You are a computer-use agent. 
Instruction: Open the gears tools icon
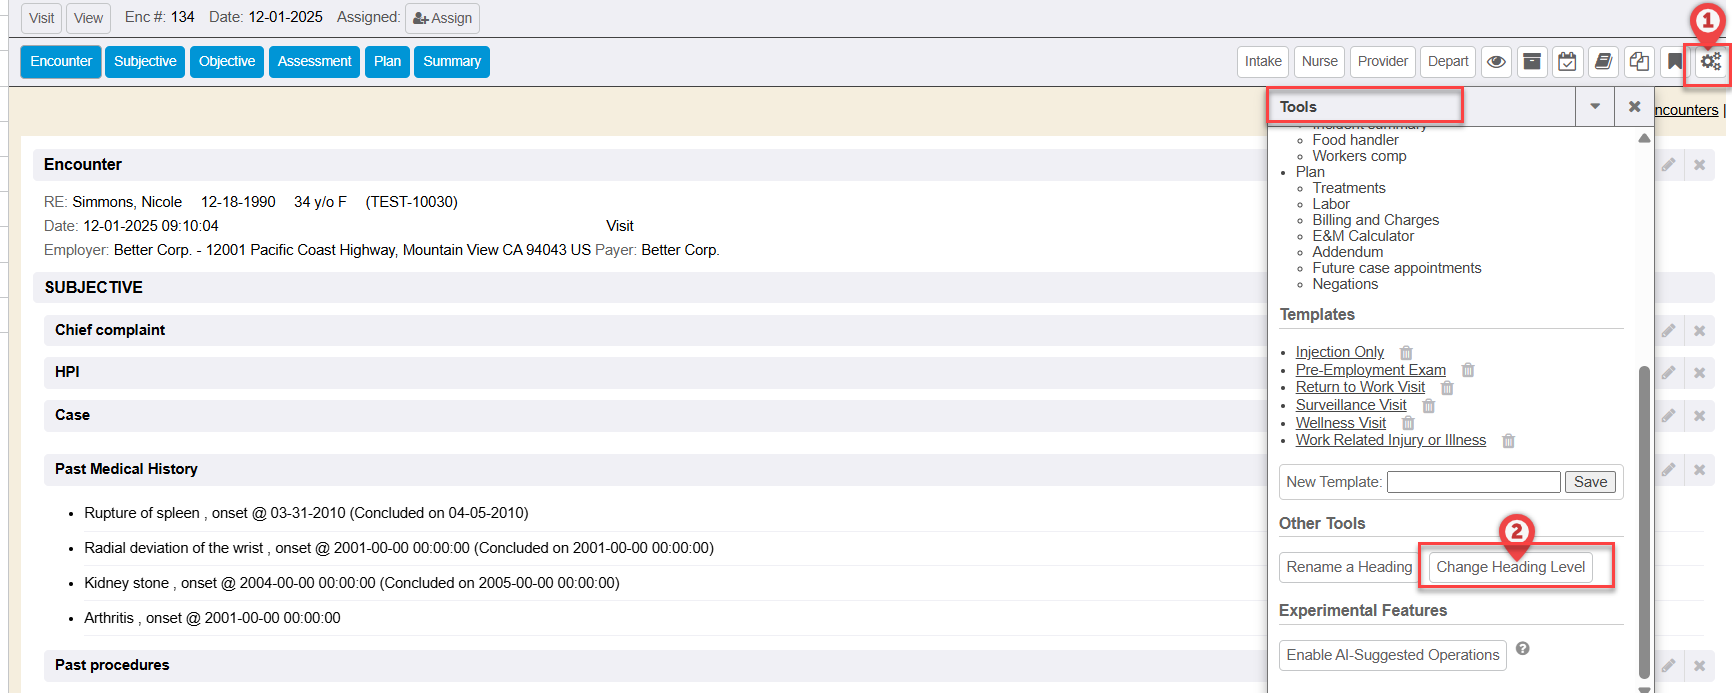(1711, 62)
